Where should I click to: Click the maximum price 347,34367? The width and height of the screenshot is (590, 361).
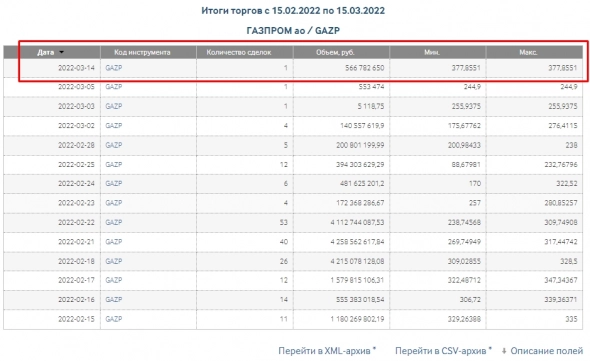click(x=561, y=280)
